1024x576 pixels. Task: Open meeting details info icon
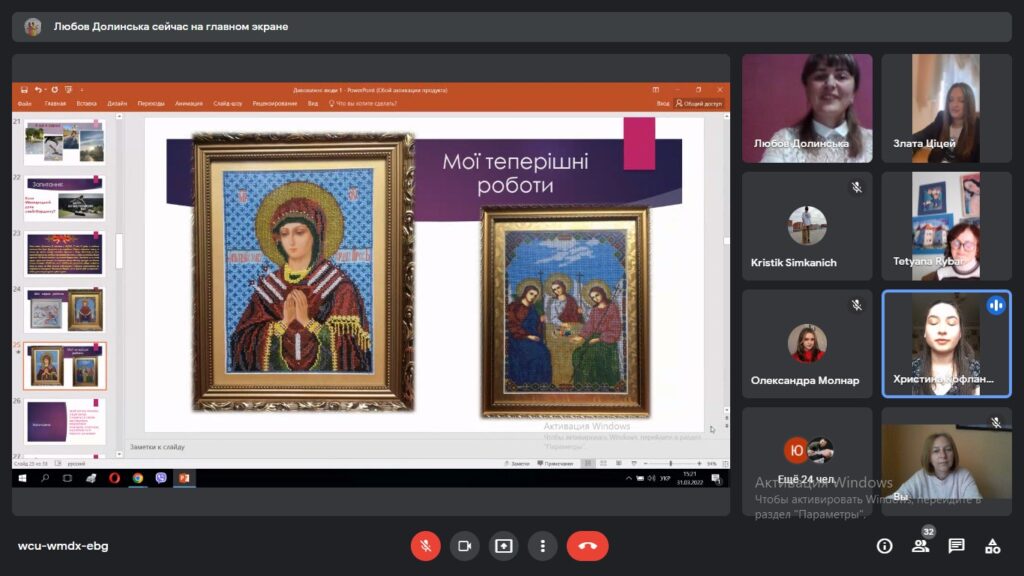pyautogui.click(x=884, y=546)
